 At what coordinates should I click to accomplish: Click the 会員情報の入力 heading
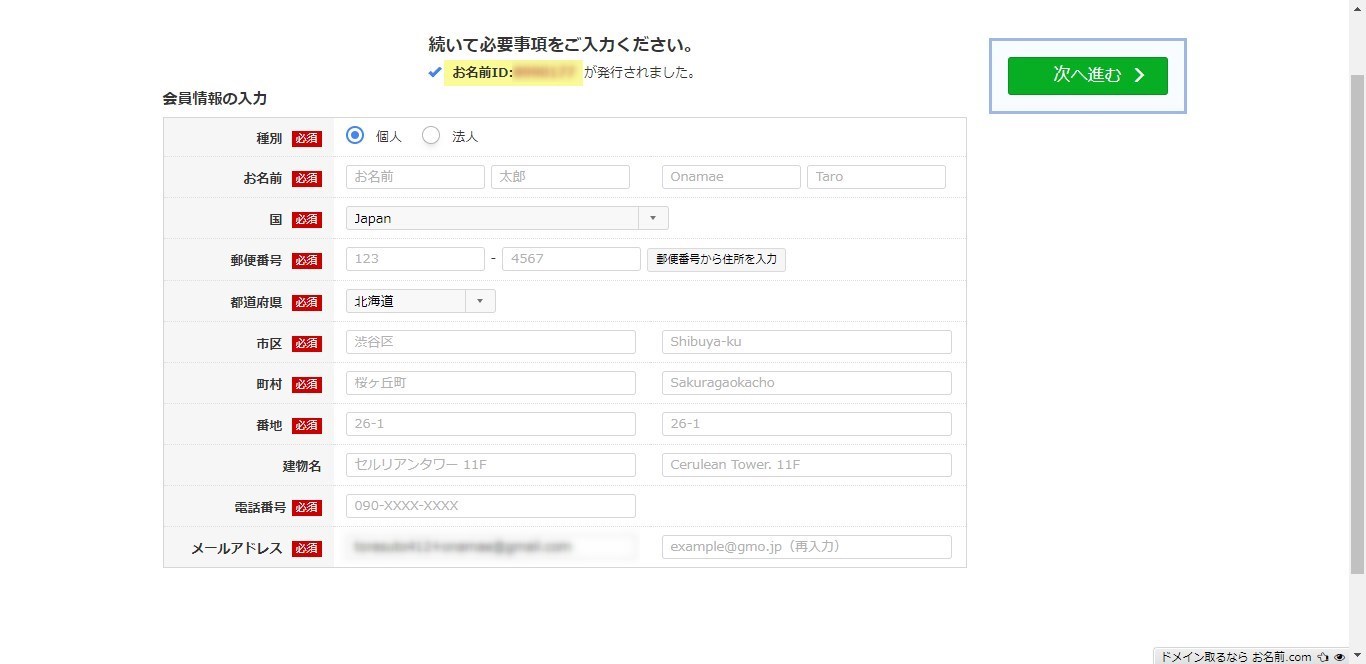214,99
